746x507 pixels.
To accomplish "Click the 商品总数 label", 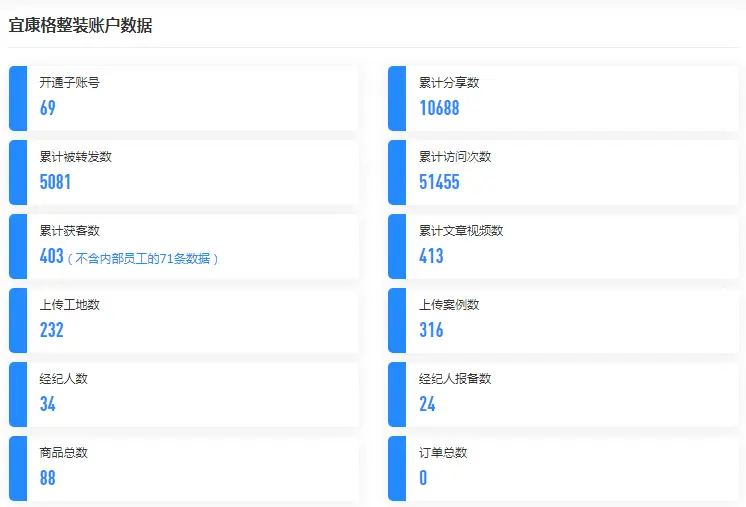I will coord(64,452).
